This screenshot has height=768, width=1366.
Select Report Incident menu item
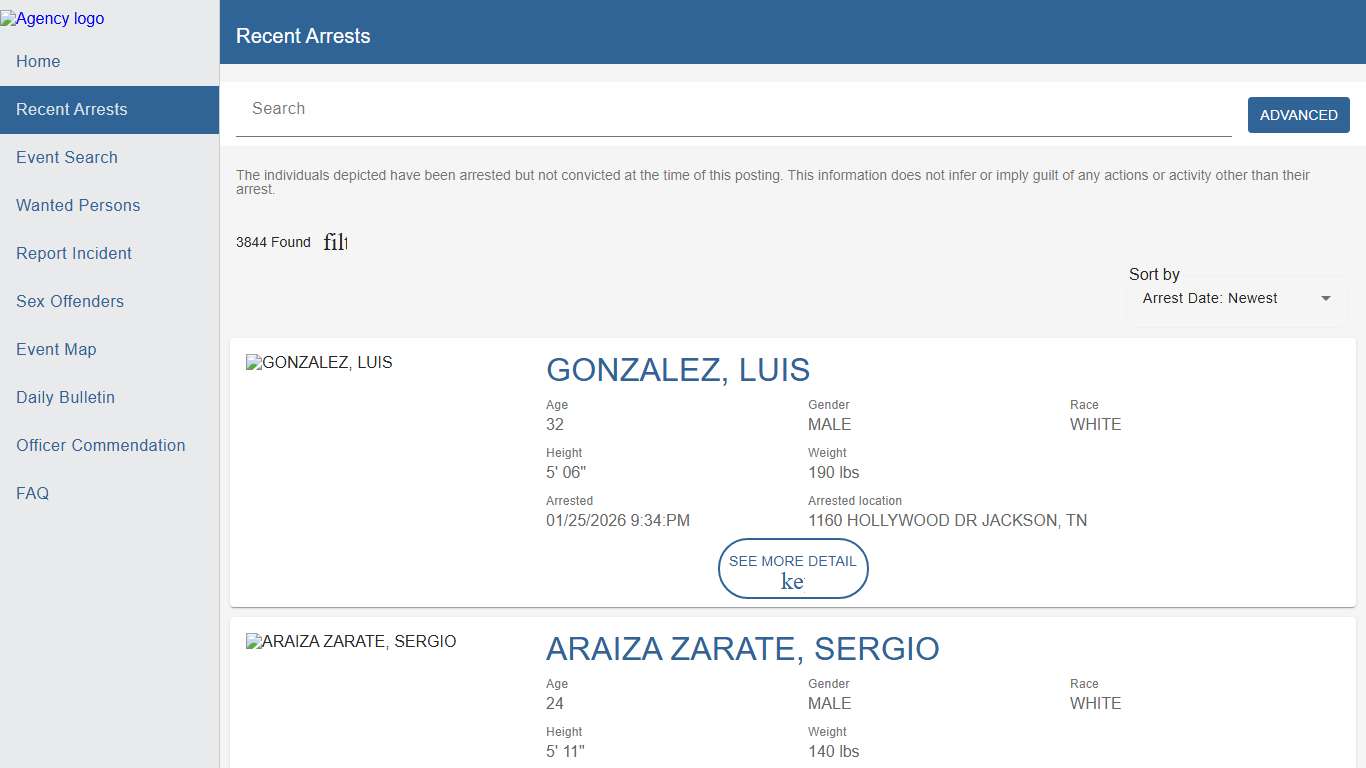[74, 253]
